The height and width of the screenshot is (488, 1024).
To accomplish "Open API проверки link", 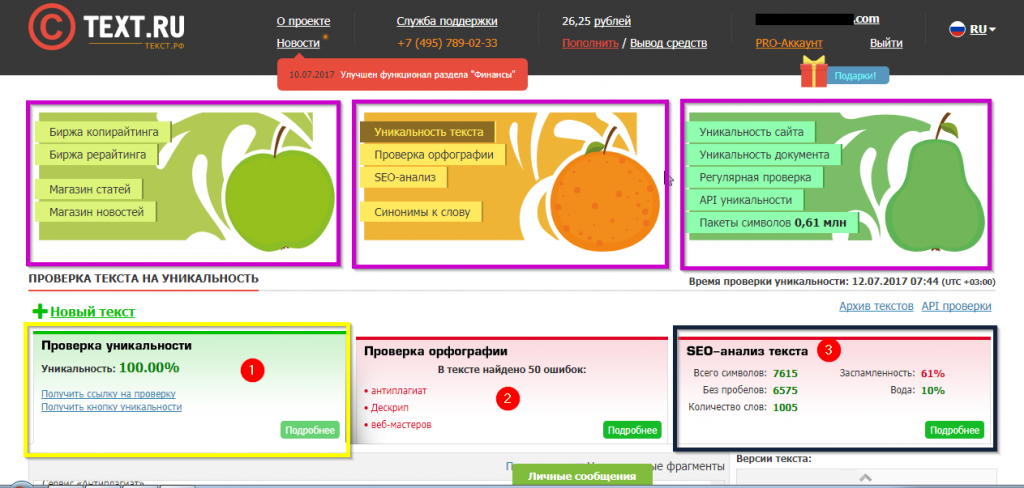I will (956, 306).
